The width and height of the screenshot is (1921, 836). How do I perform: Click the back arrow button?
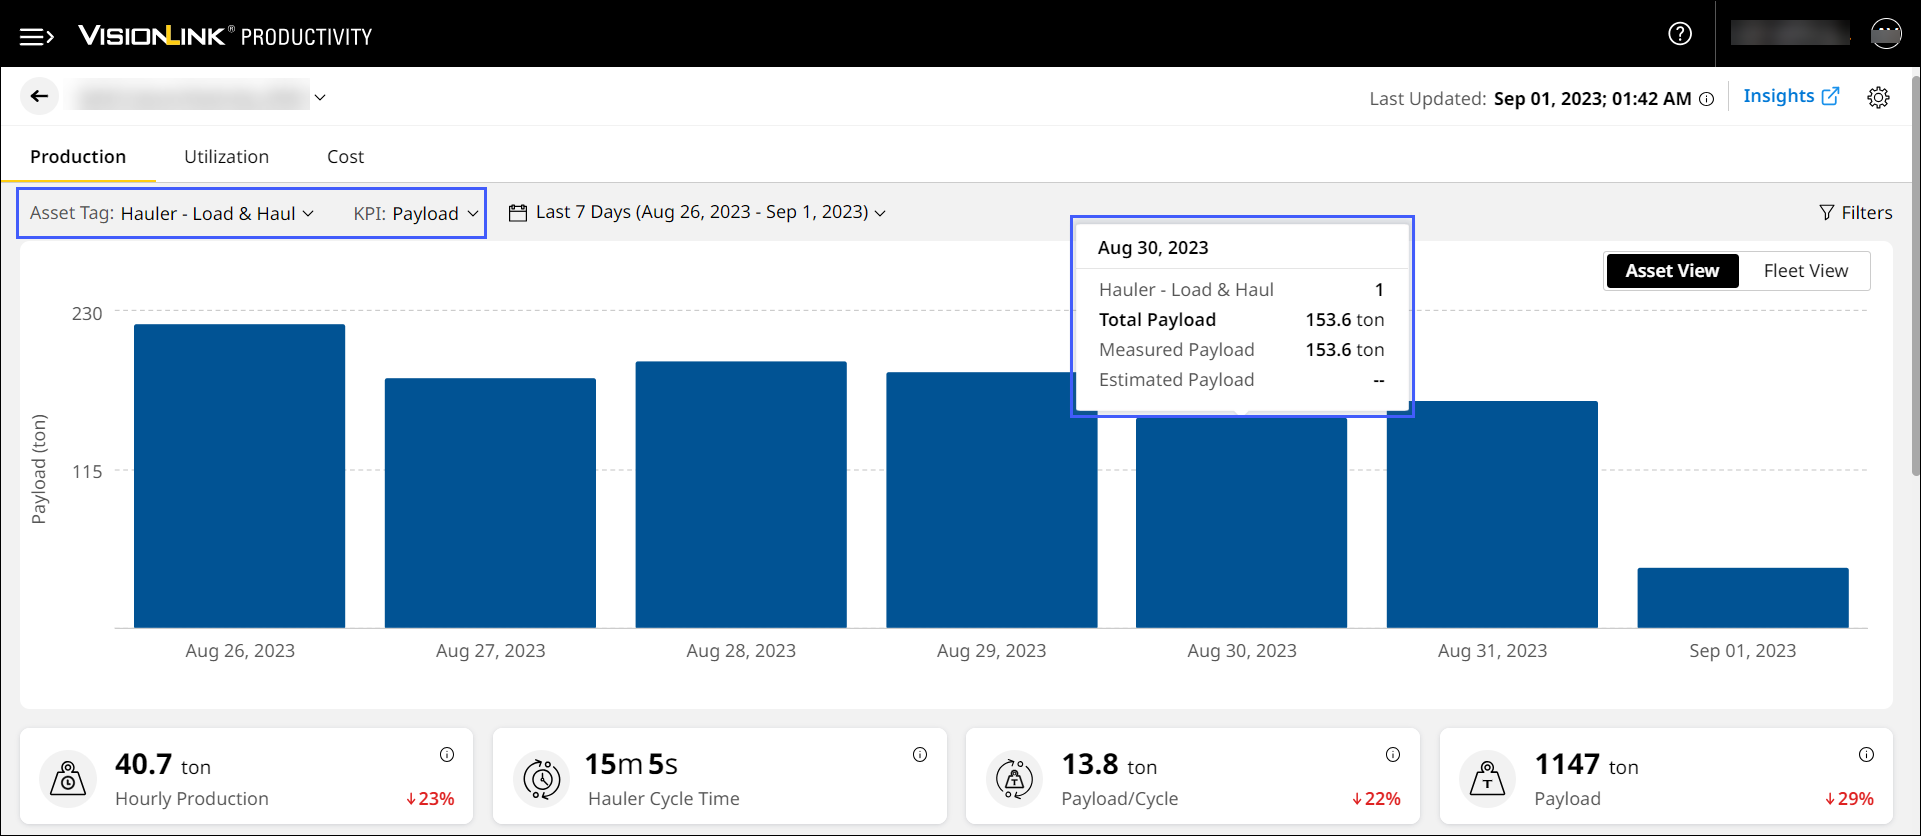[39, 96]
